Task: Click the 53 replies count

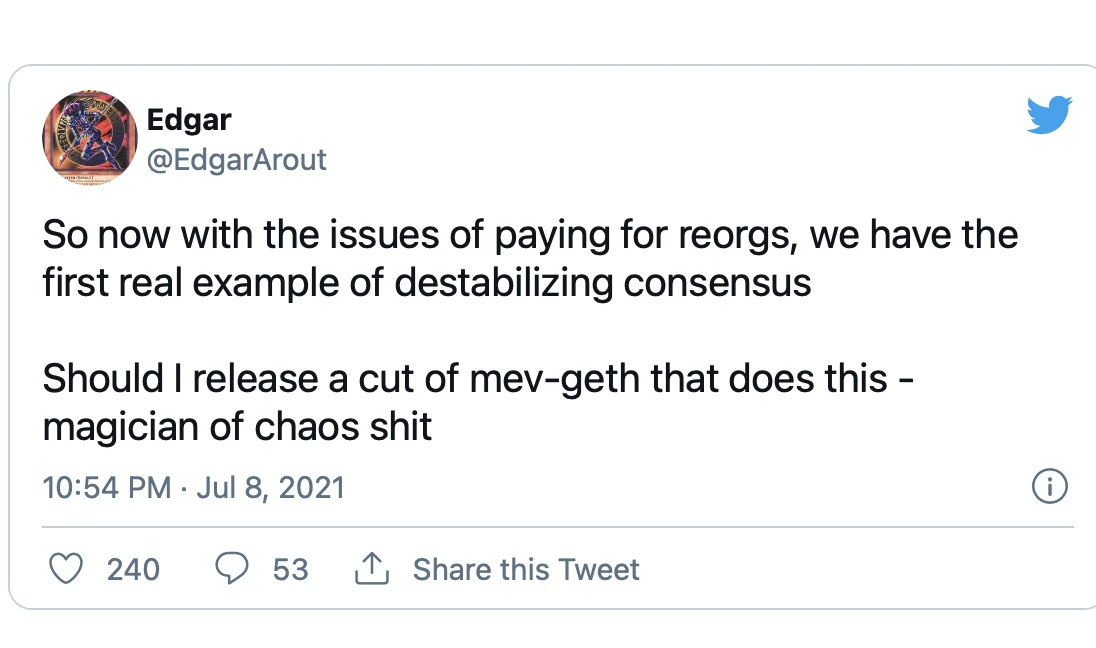Action: click(290, 569)
